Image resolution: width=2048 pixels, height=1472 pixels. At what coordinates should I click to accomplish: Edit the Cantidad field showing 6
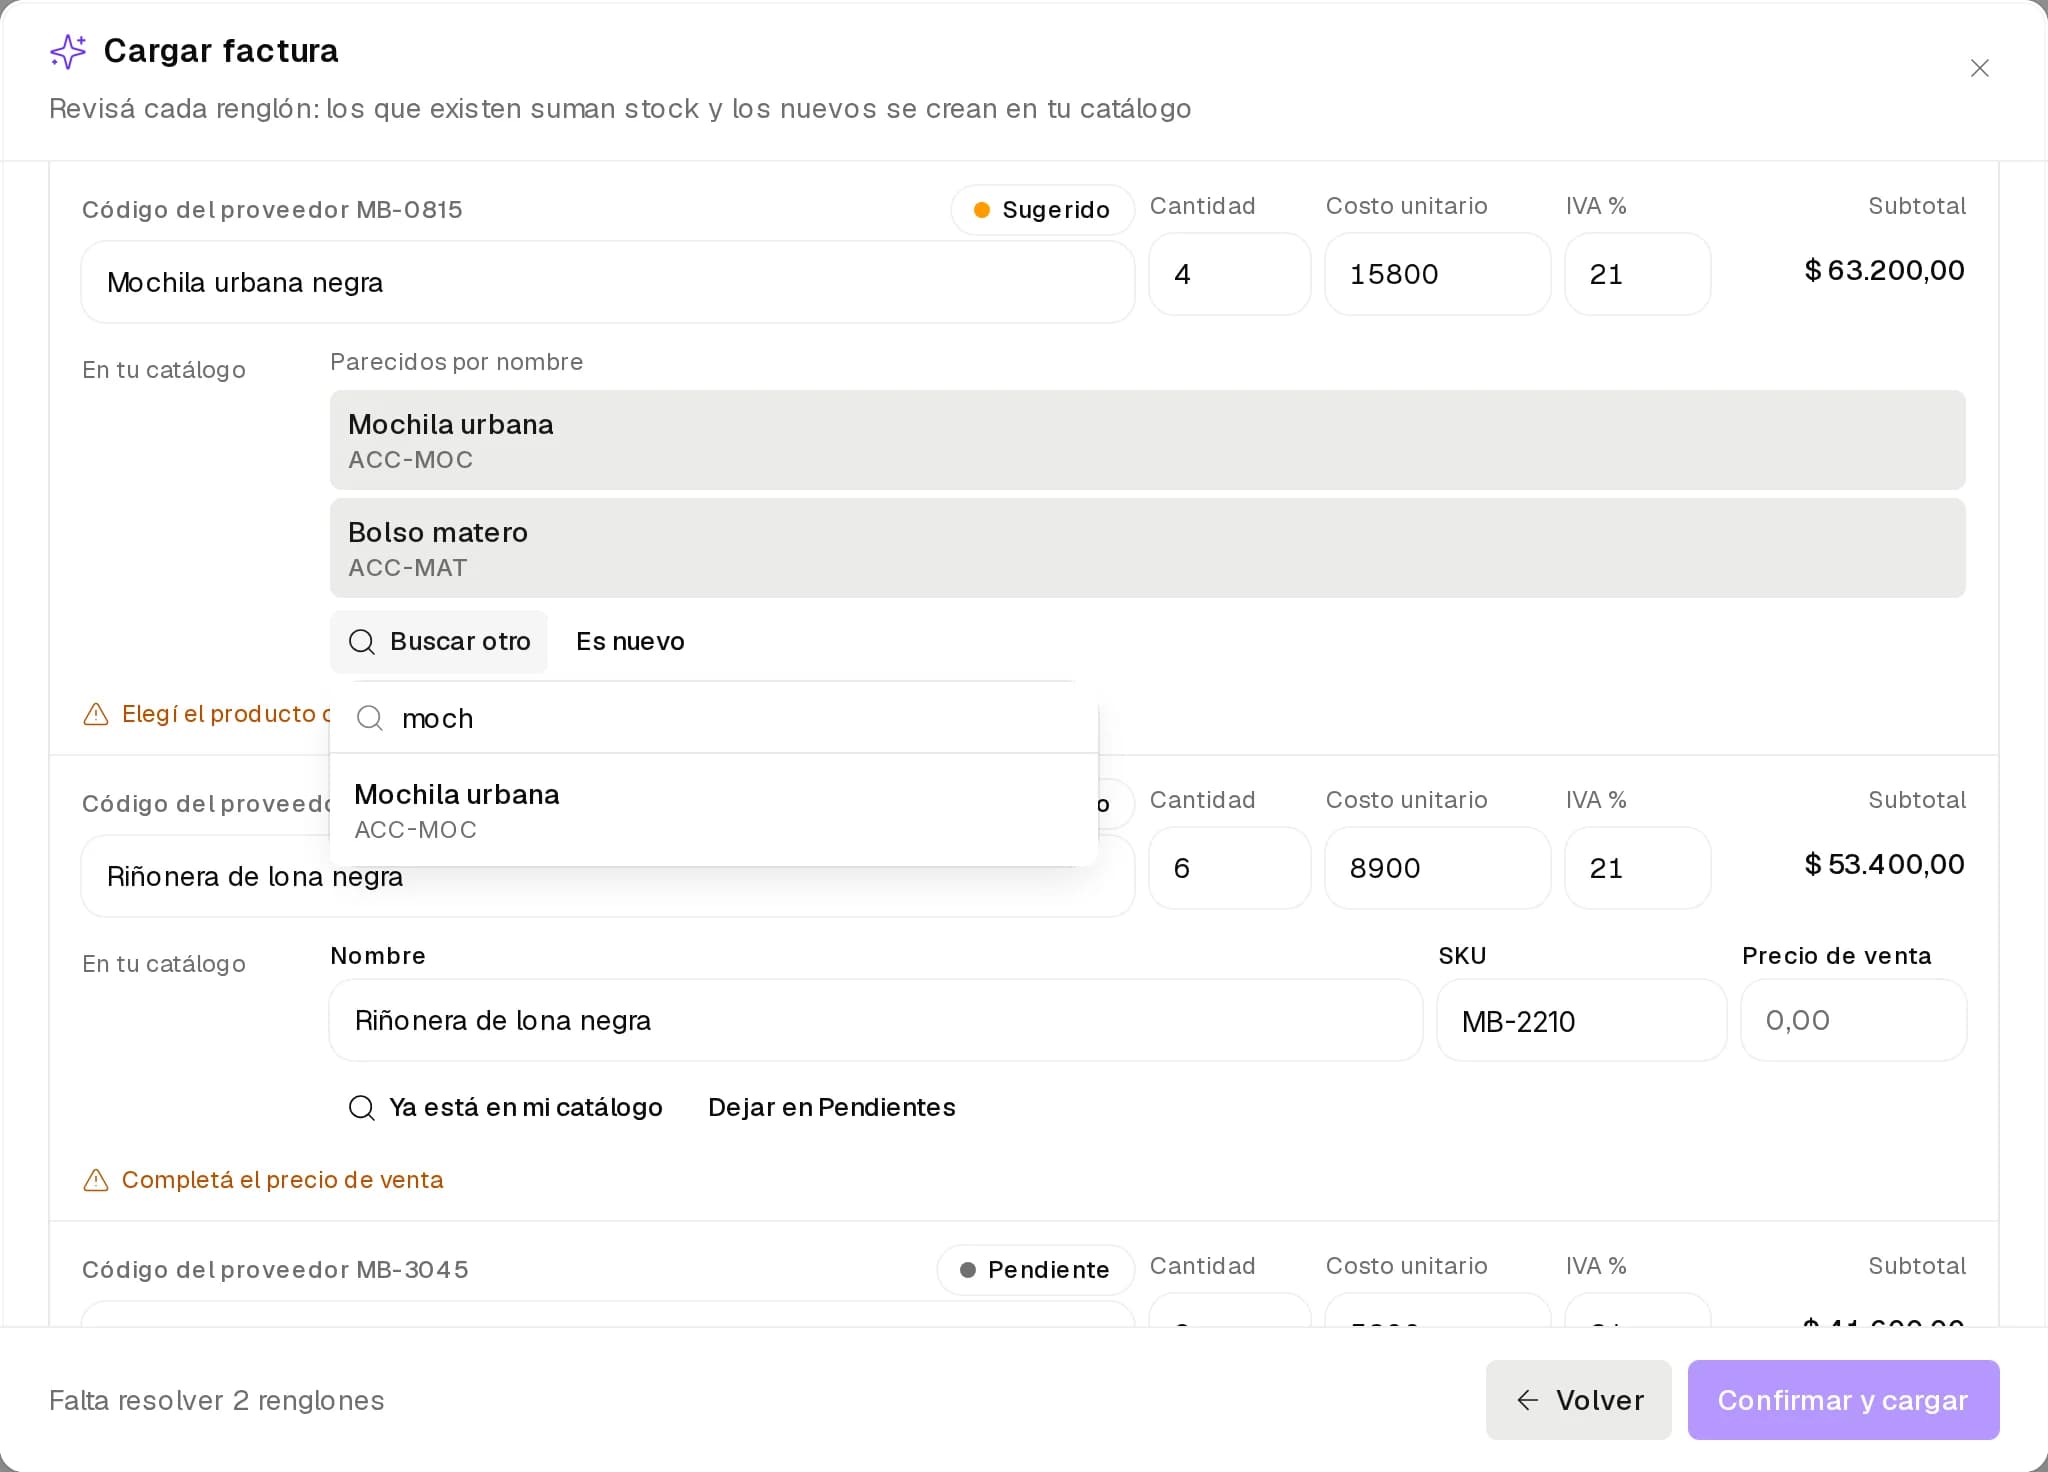(x=1229, y=868)
